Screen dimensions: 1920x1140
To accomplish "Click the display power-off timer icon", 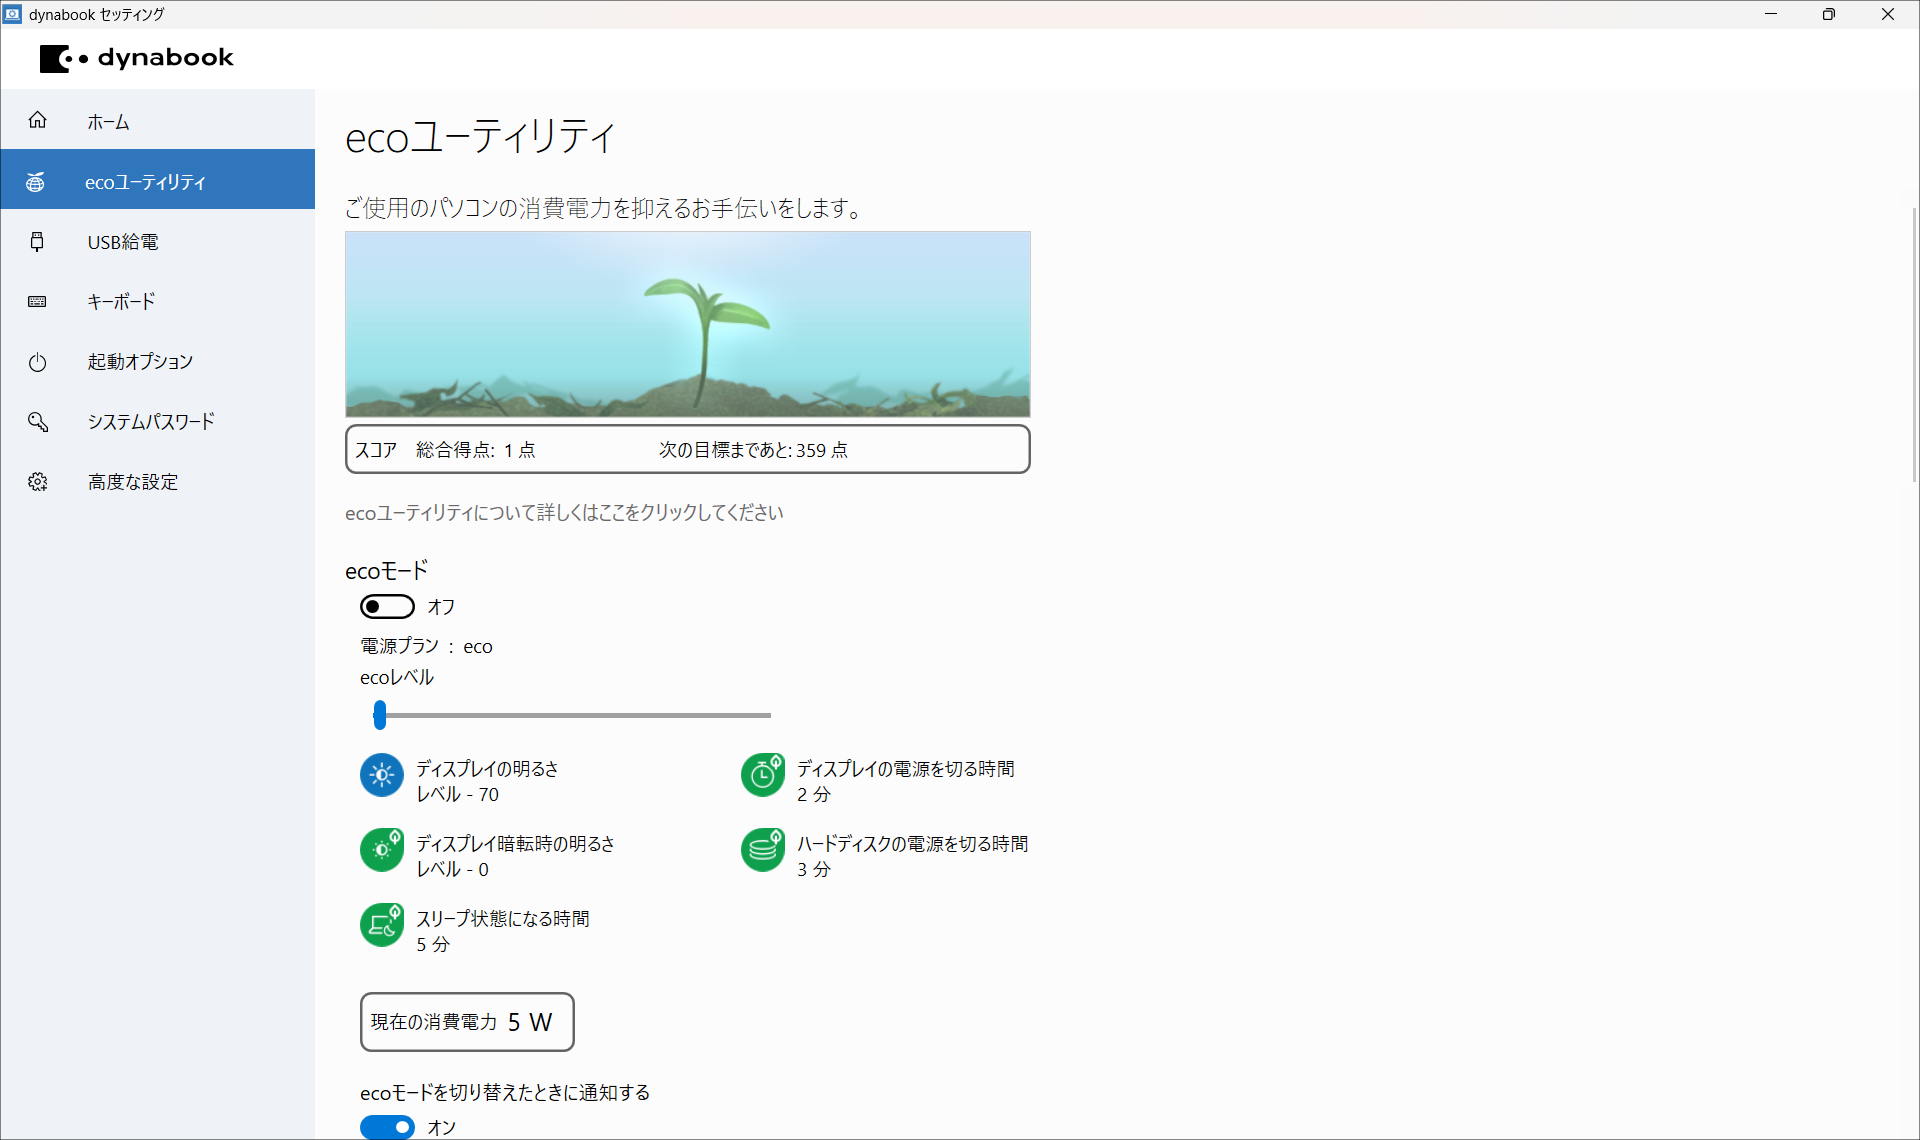I will coord(762,776).
